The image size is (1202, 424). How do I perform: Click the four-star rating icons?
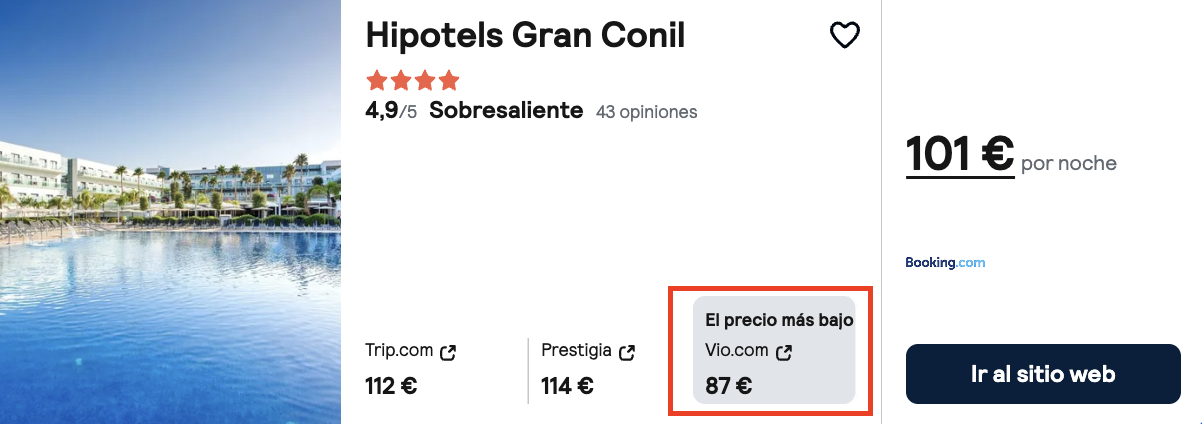[413, 80]
